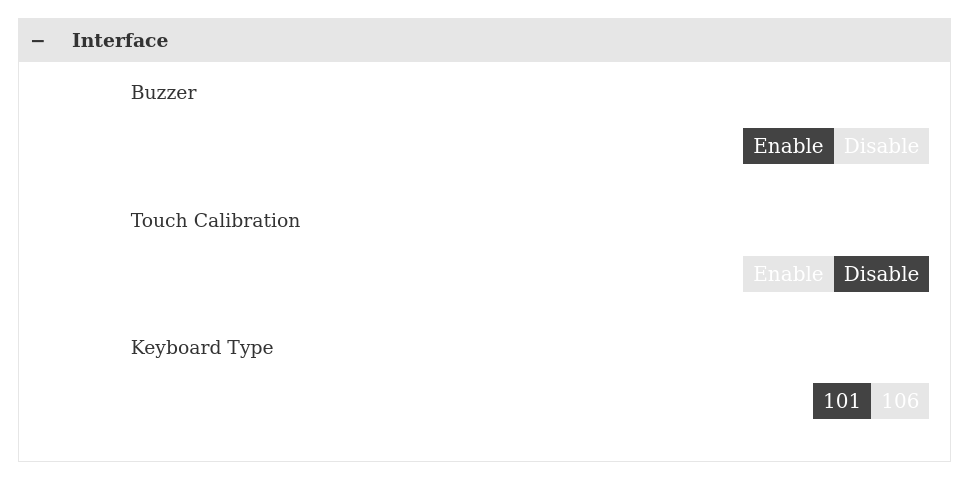Hide Interface settings via header minus
The image size is (973, 481).
click(38, 41)
